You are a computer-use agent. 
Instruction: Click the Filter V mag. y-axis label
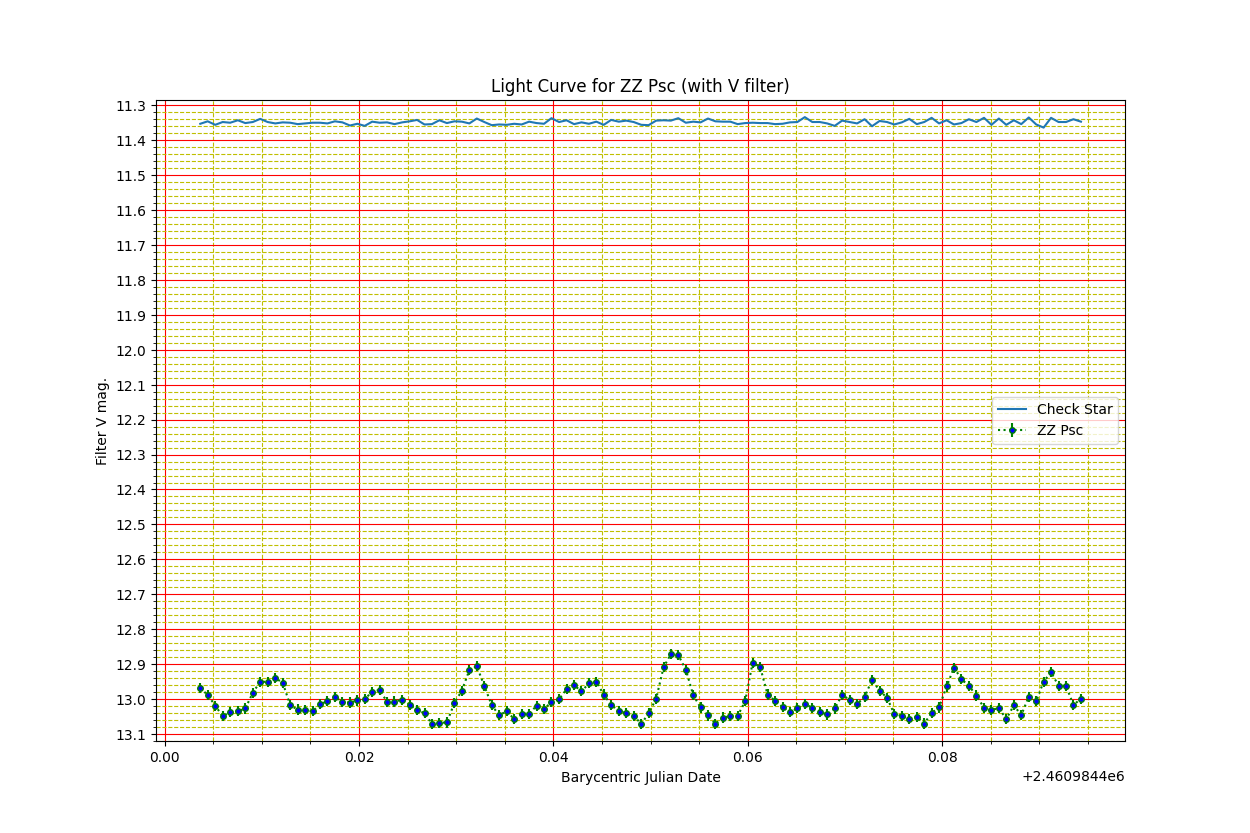point(102,421)
